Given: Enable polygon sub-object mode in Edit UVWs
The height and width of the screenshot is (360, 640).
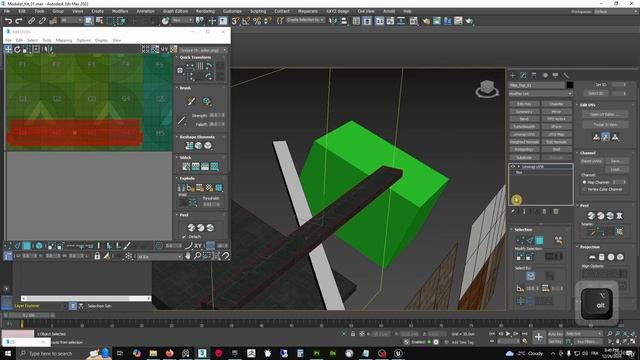Looking at the screenshot, I should [27, 246].
